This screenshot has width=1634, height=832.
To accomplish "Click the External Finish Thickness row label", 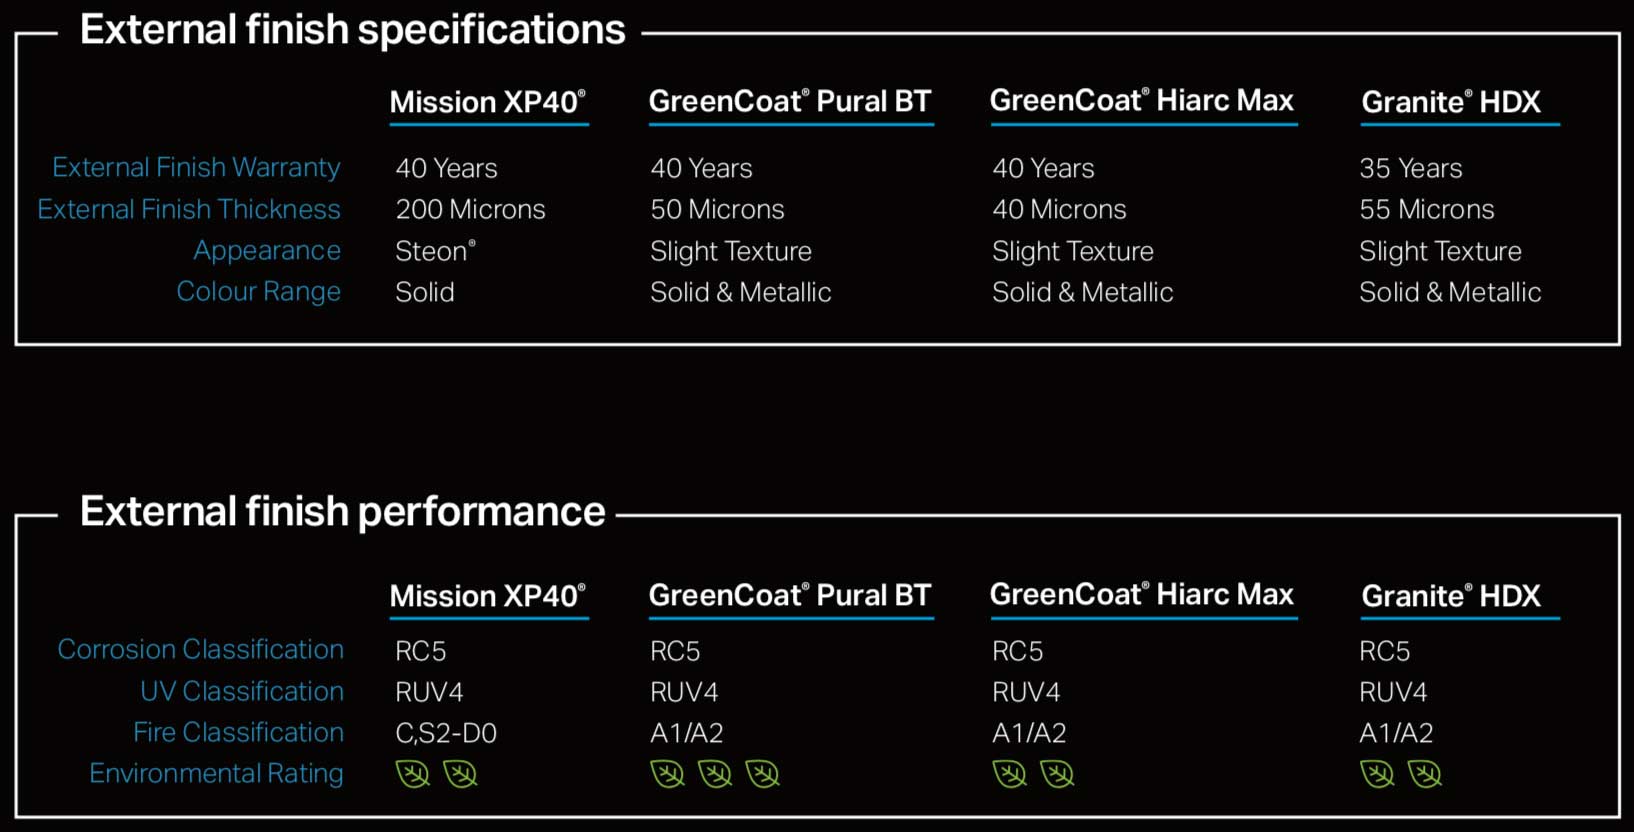I will click(x=189, y=209).
